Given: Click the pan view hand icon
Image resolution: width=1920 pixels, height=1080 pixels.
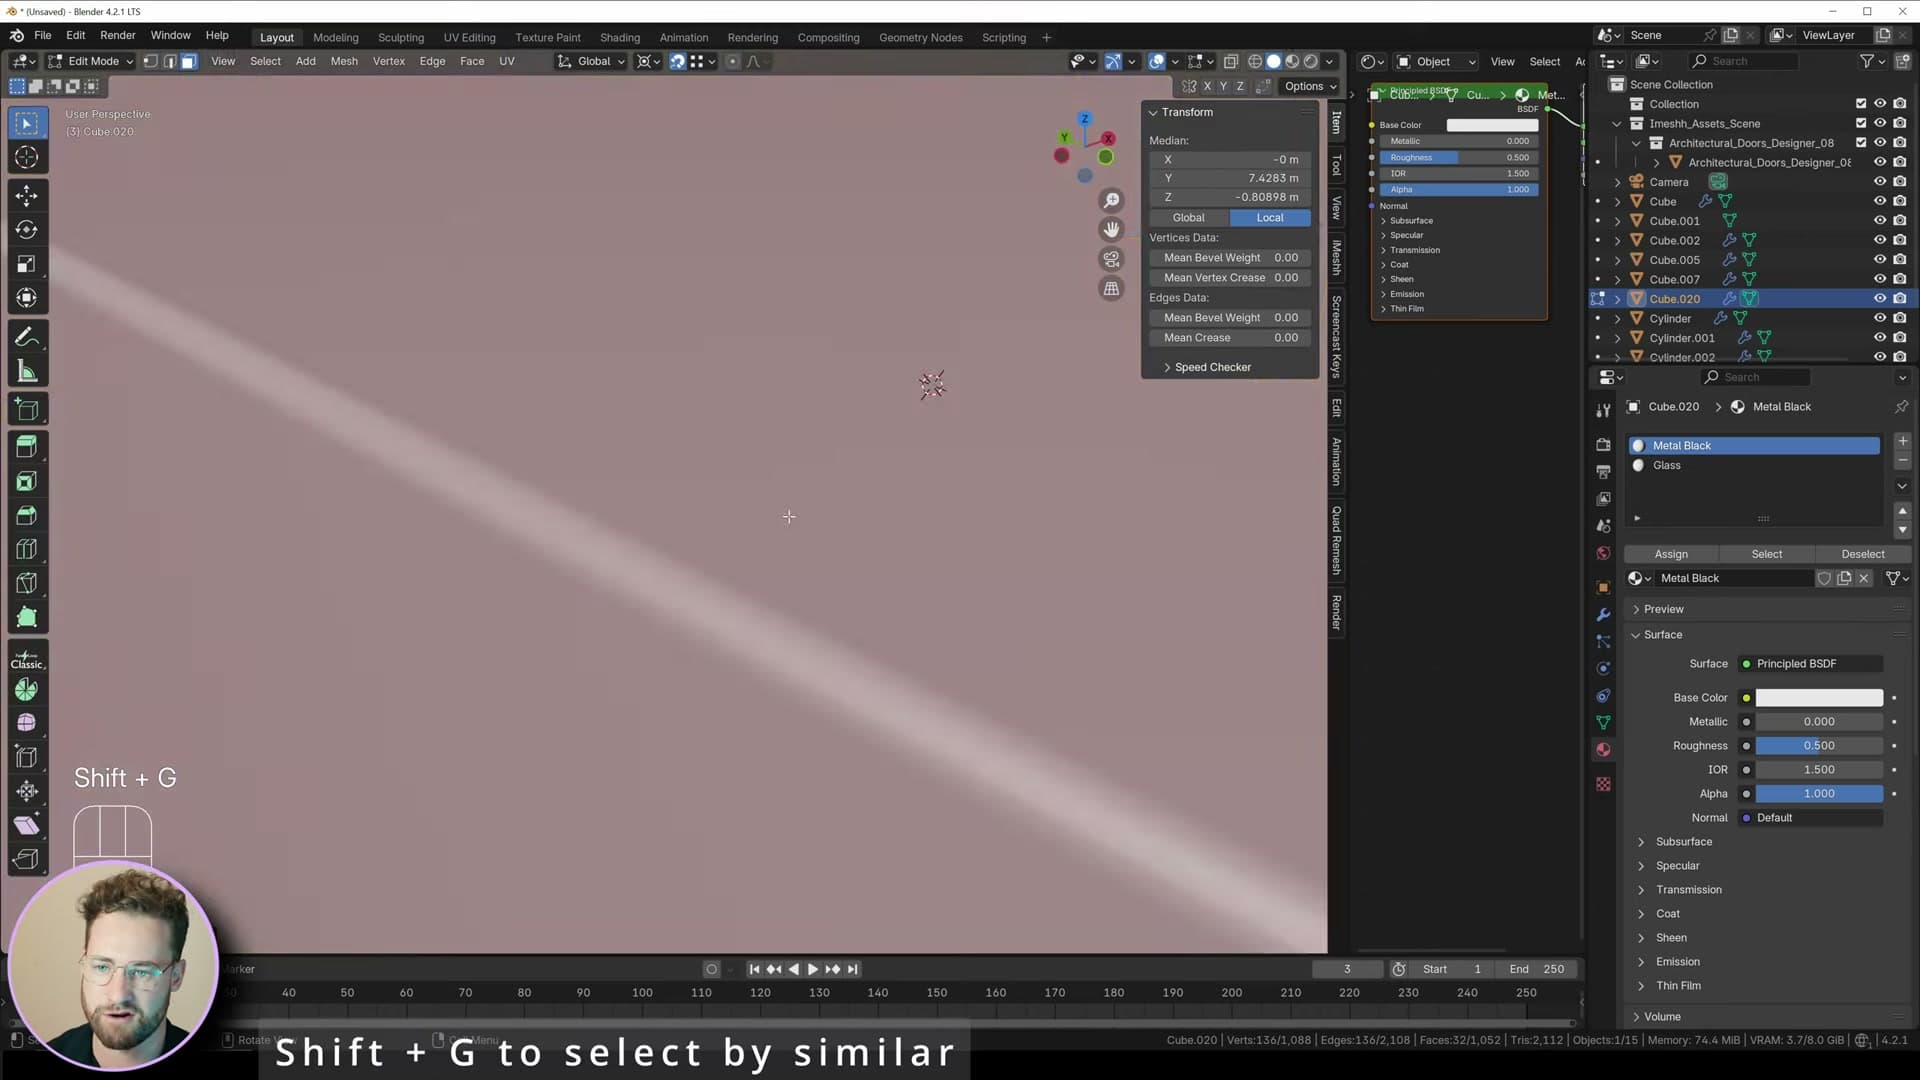Looking at the screenshot, I should point(1111,230).
